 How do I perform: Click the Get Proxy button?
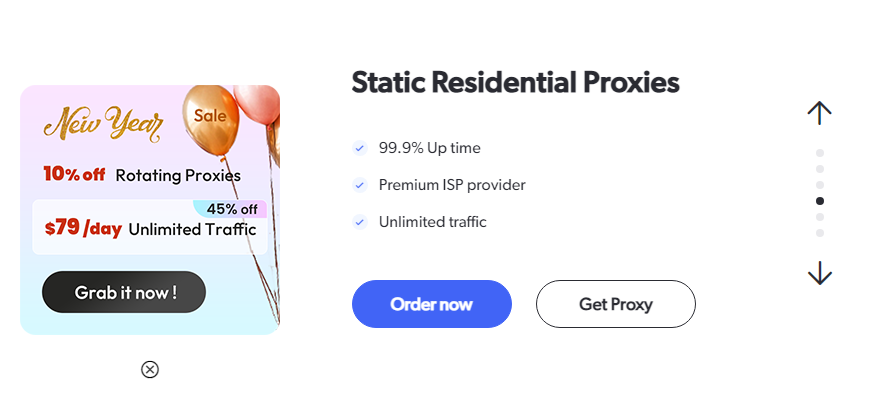(x=616, y=304)
